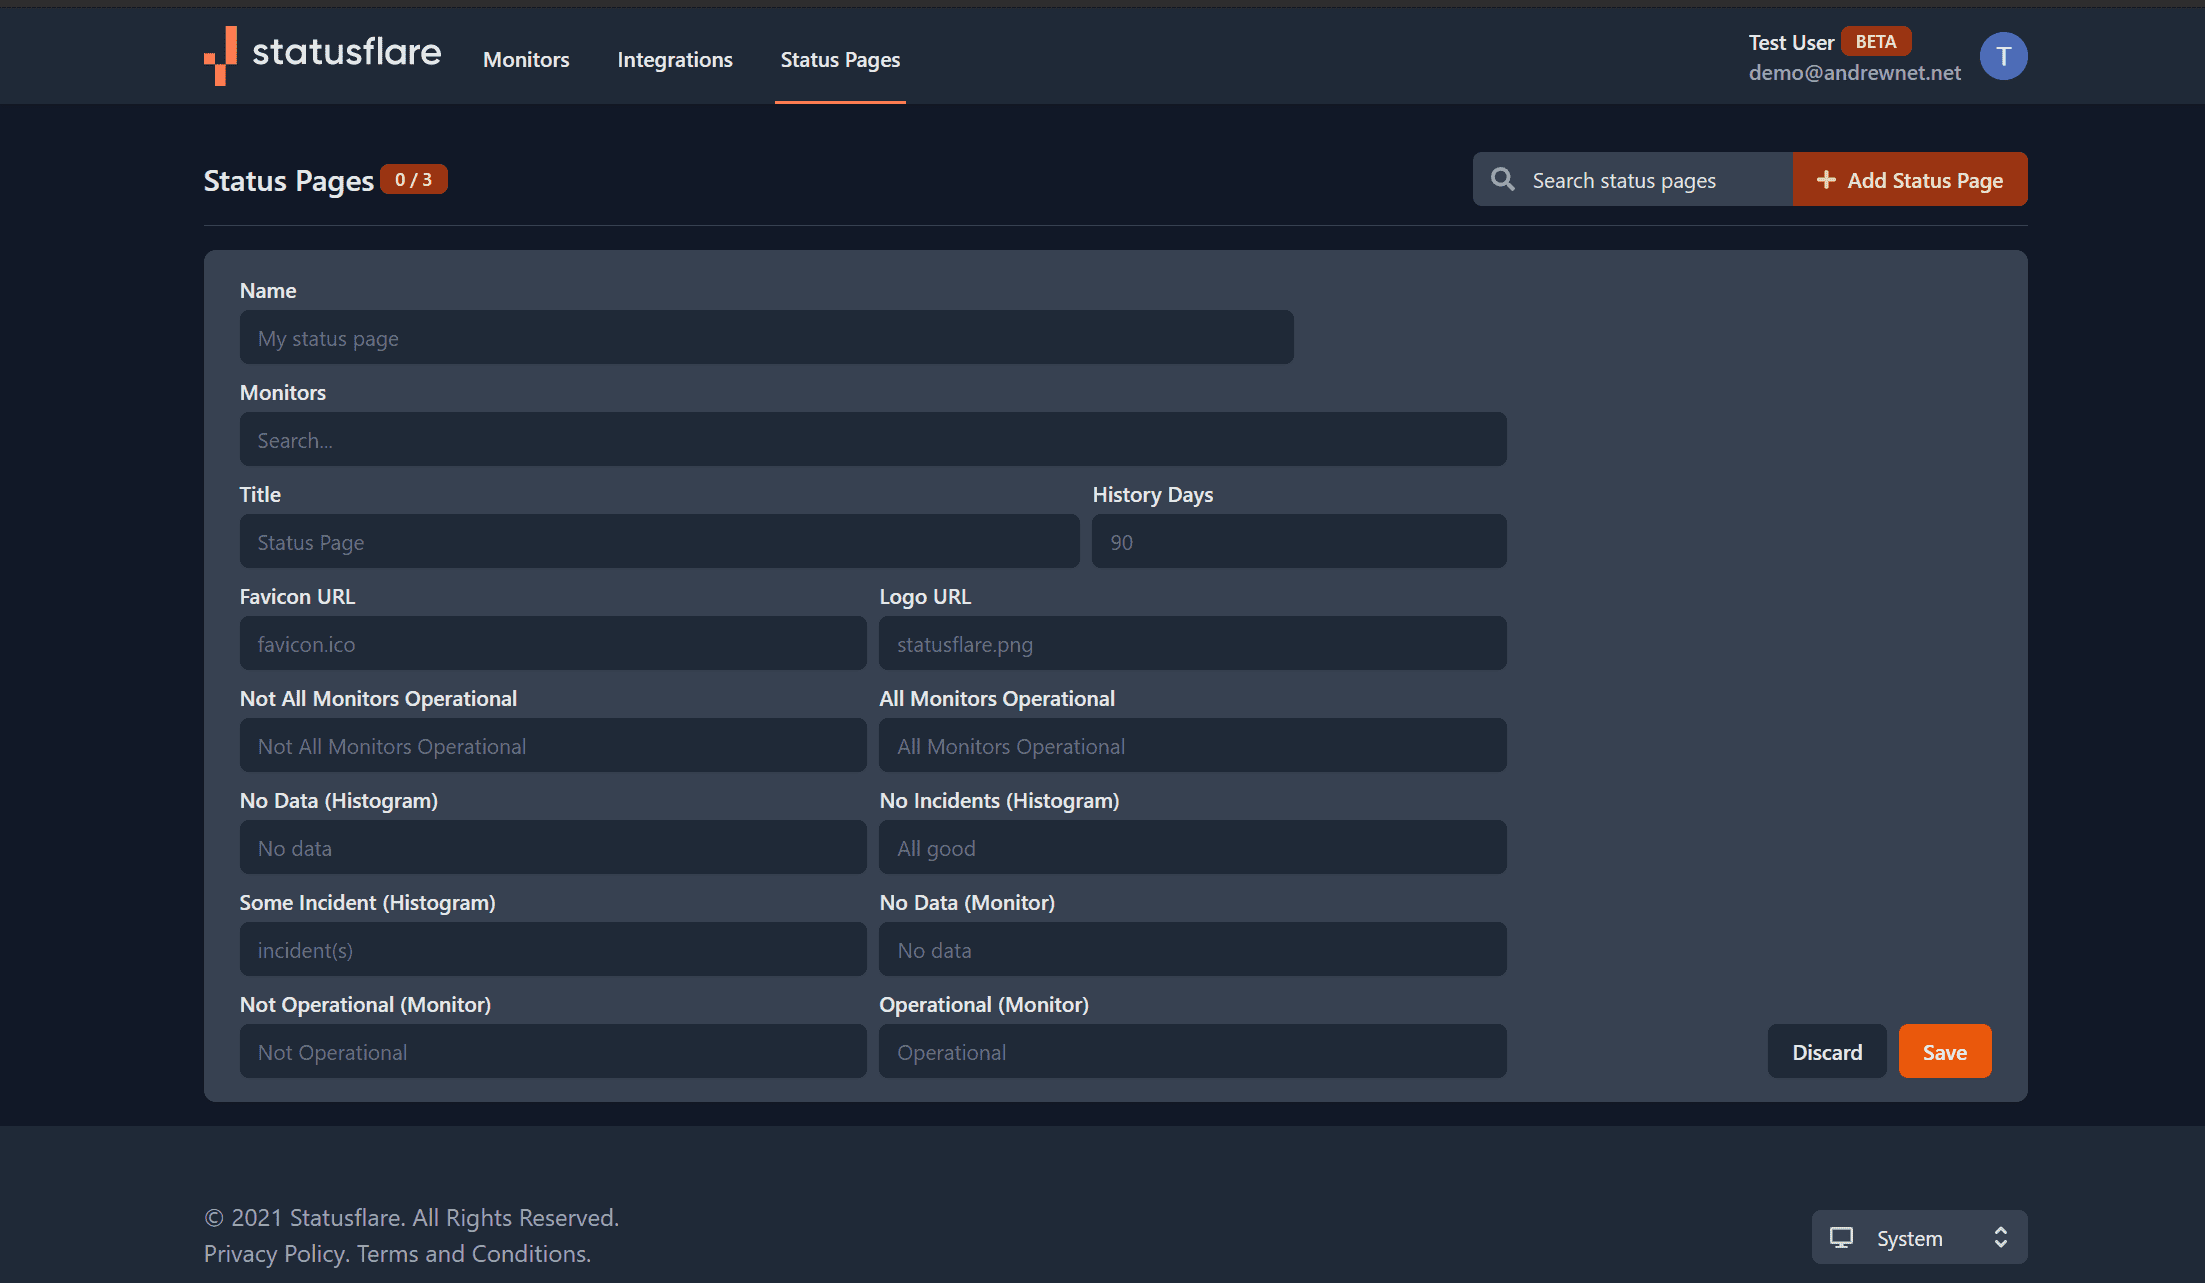The image size is (2205, 1283).
Task: Open Terms and Conditions link
Action: [473, 1254]
